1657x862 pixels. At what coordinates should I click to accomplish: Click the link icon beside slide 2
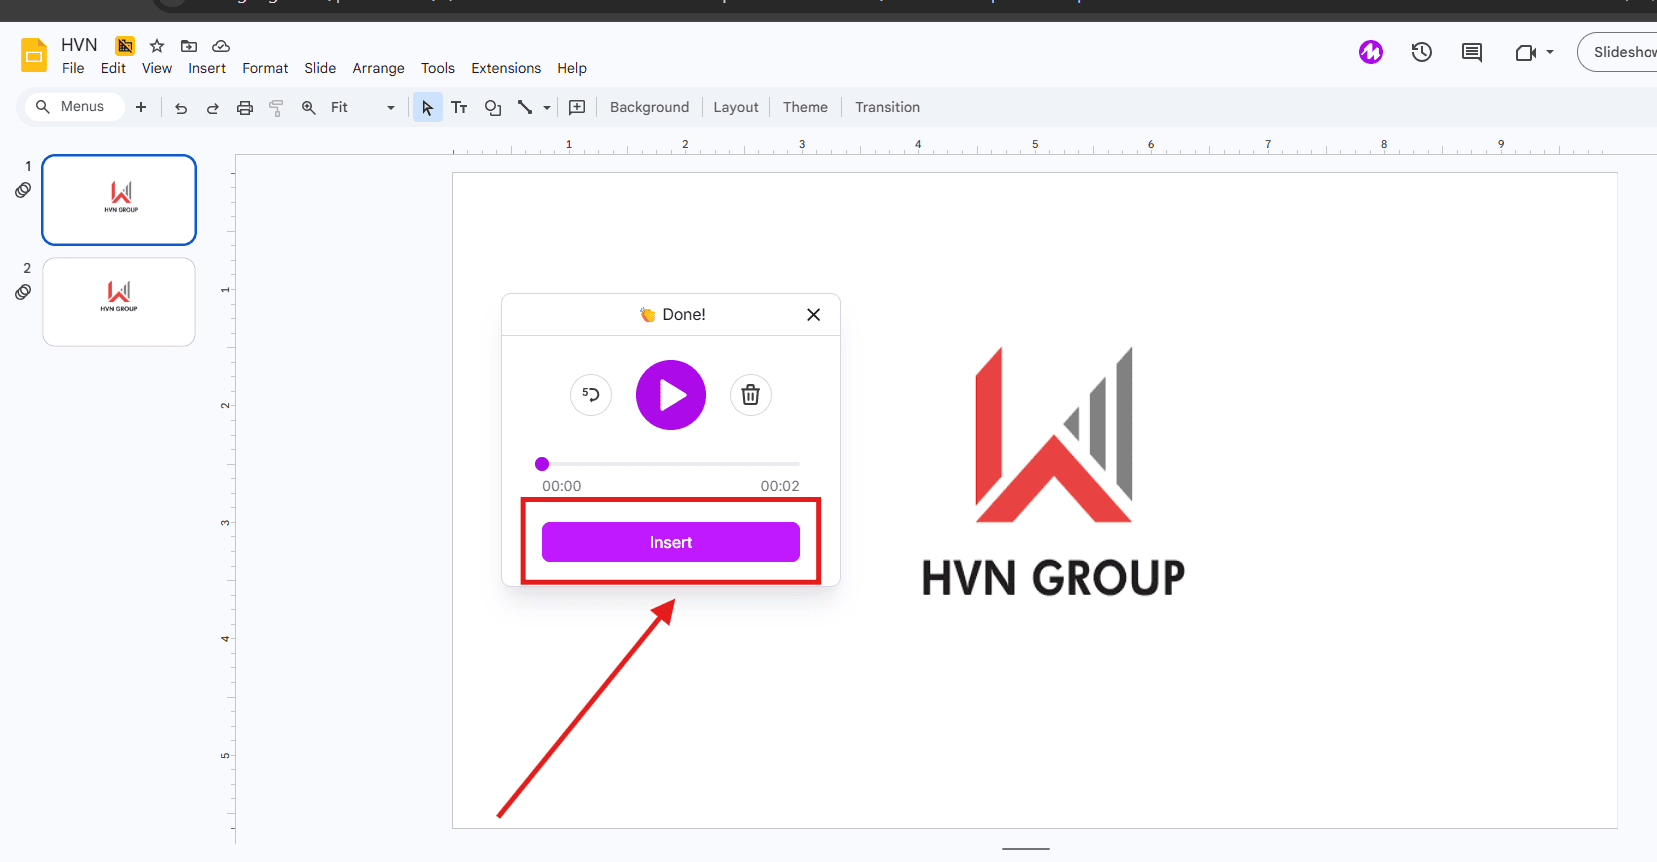[23, 292]
